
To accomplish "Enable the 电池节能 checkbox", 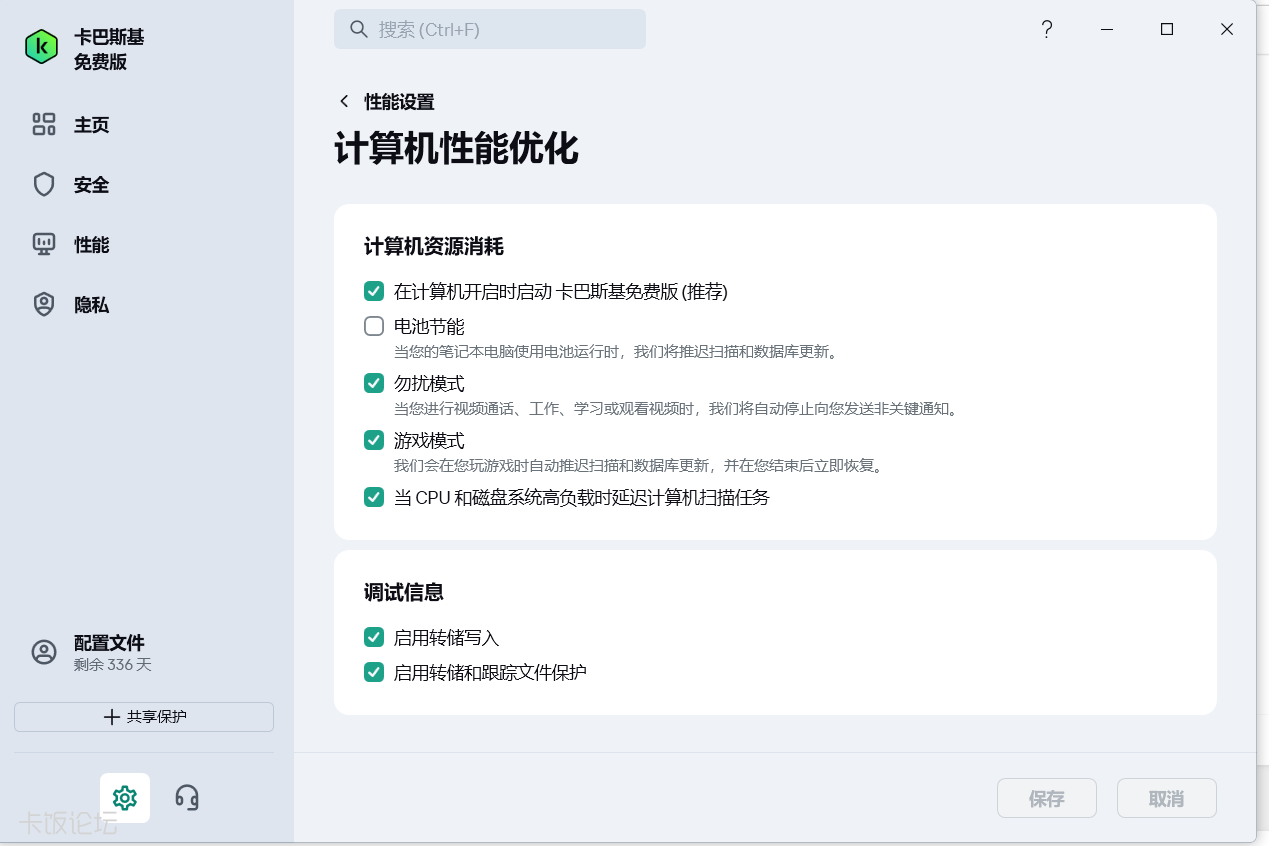I will (374, 326).
